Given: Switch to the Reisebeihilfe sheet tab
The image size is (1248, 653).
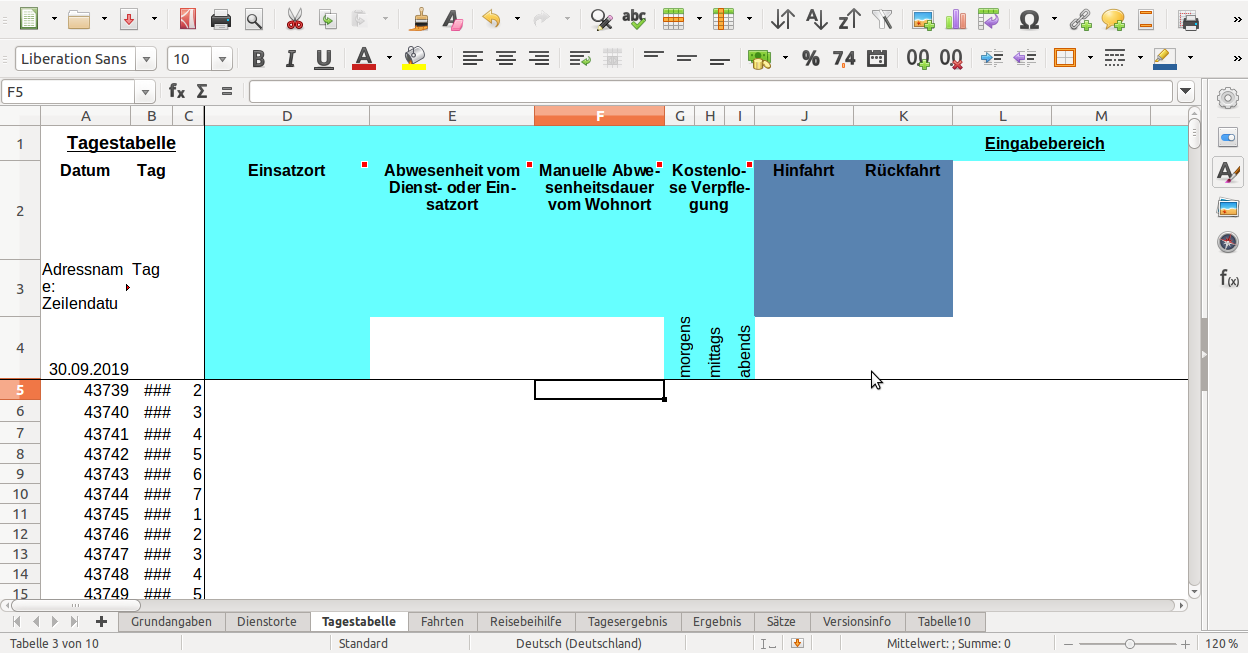Looking at the screenshot, I should click(525, 621).
